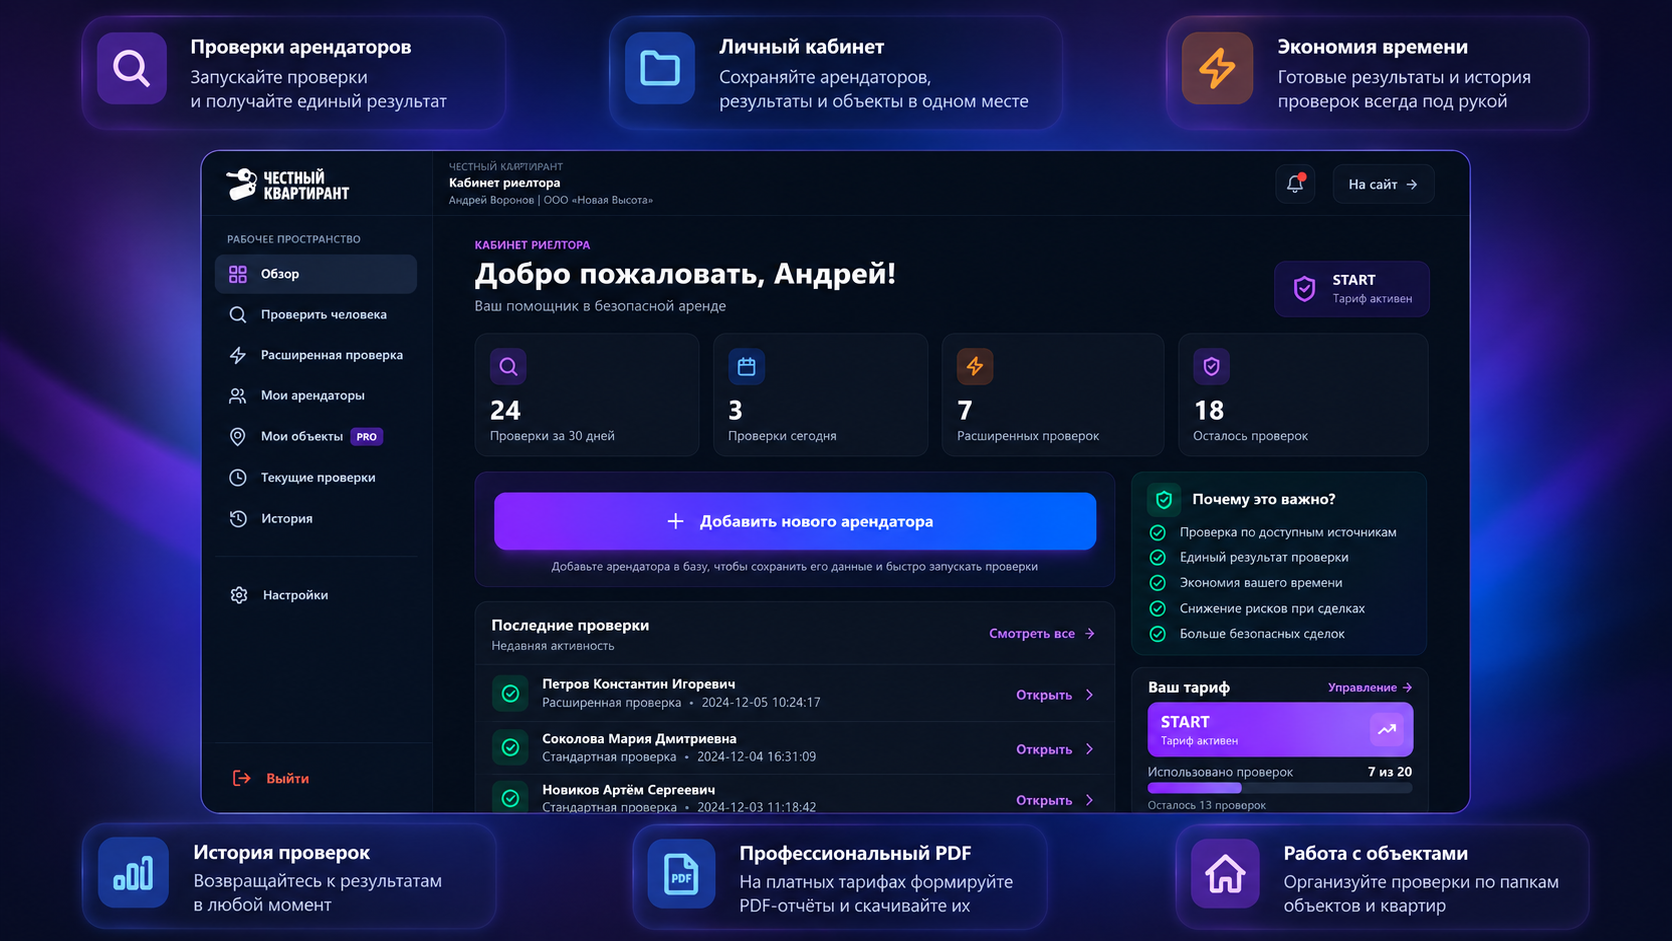Screen dimensions: 1672x941
Task: Click status check icon for Петров Константин Игоревич
Action: 510,694
